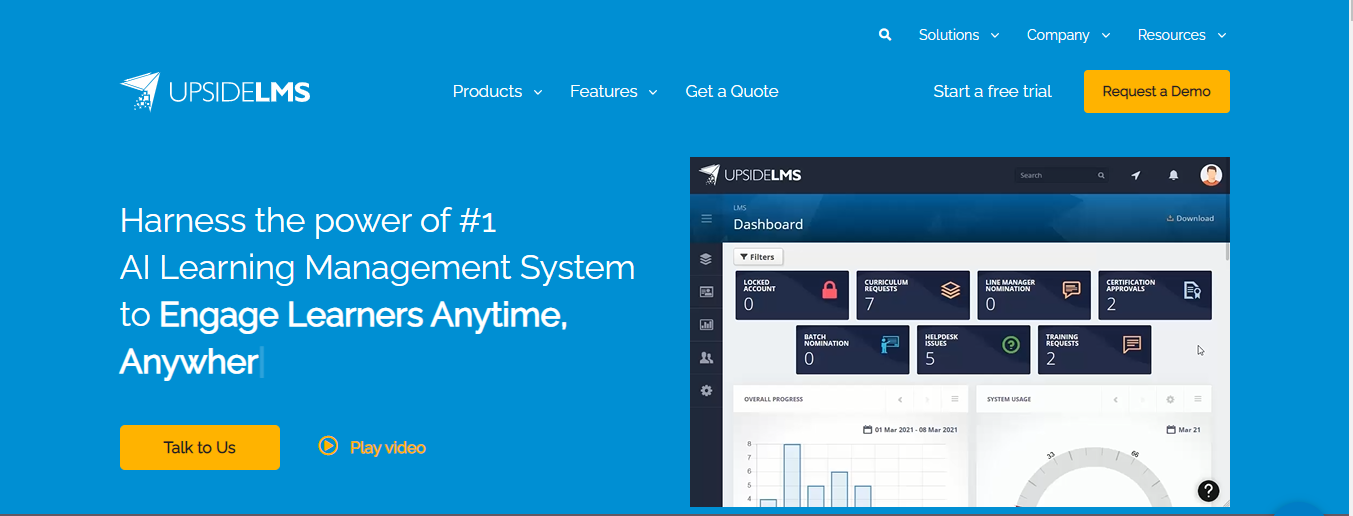Click the search magnifier icon in top navigation

click(x=885, y=34)
